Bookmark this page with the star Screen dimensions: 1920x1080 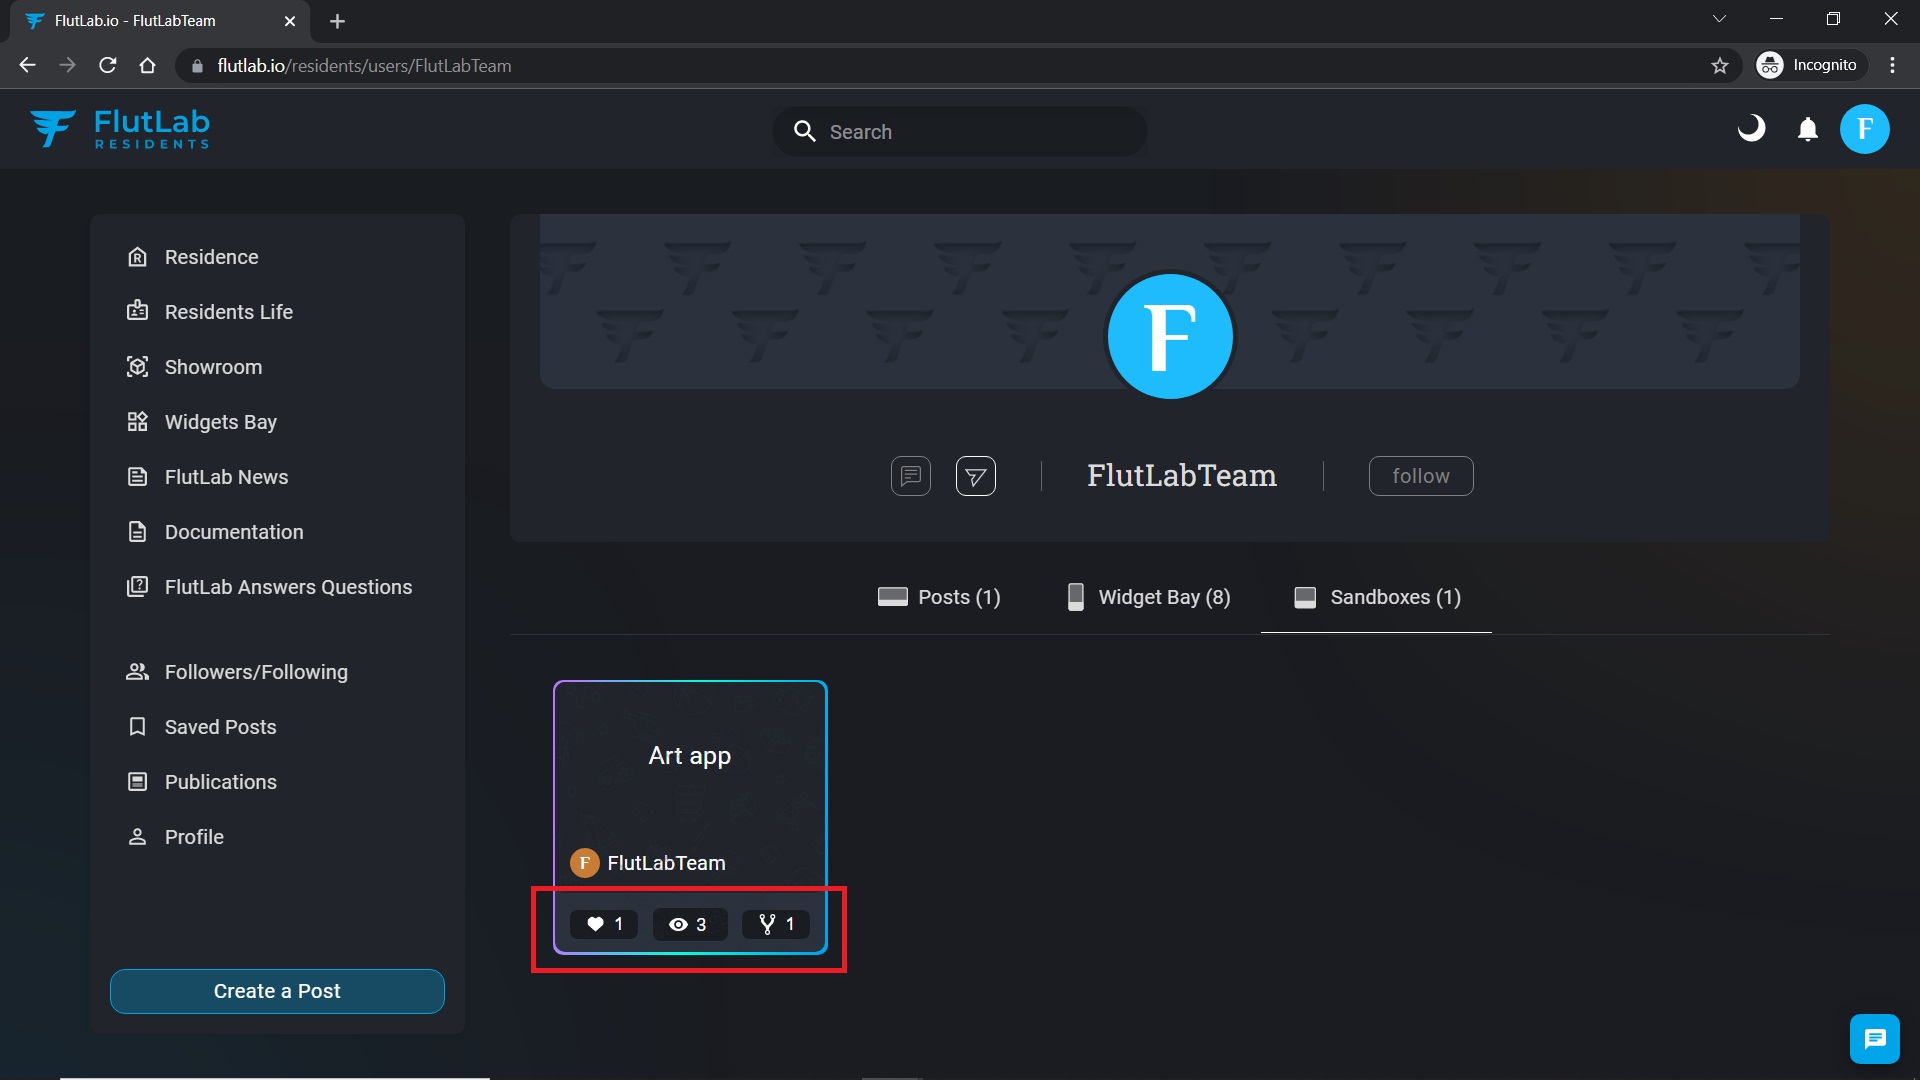tap(1720, 66)
